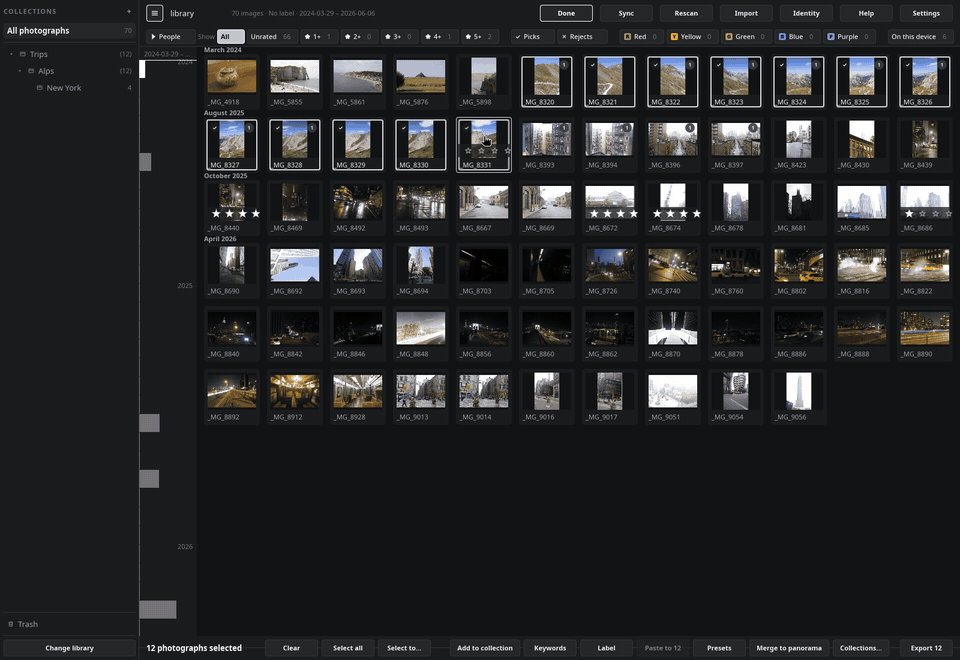Open the Collections... dialog

(x=861, y=648)
